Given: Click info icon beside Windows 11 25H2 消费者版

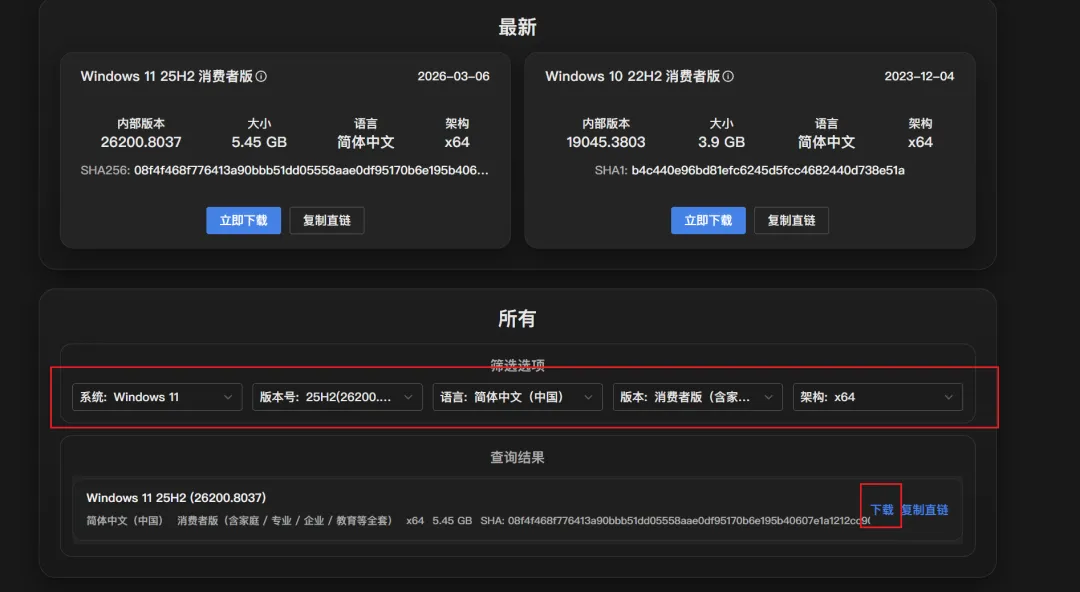Looking at the screenshot, I should tap(261, 76).
